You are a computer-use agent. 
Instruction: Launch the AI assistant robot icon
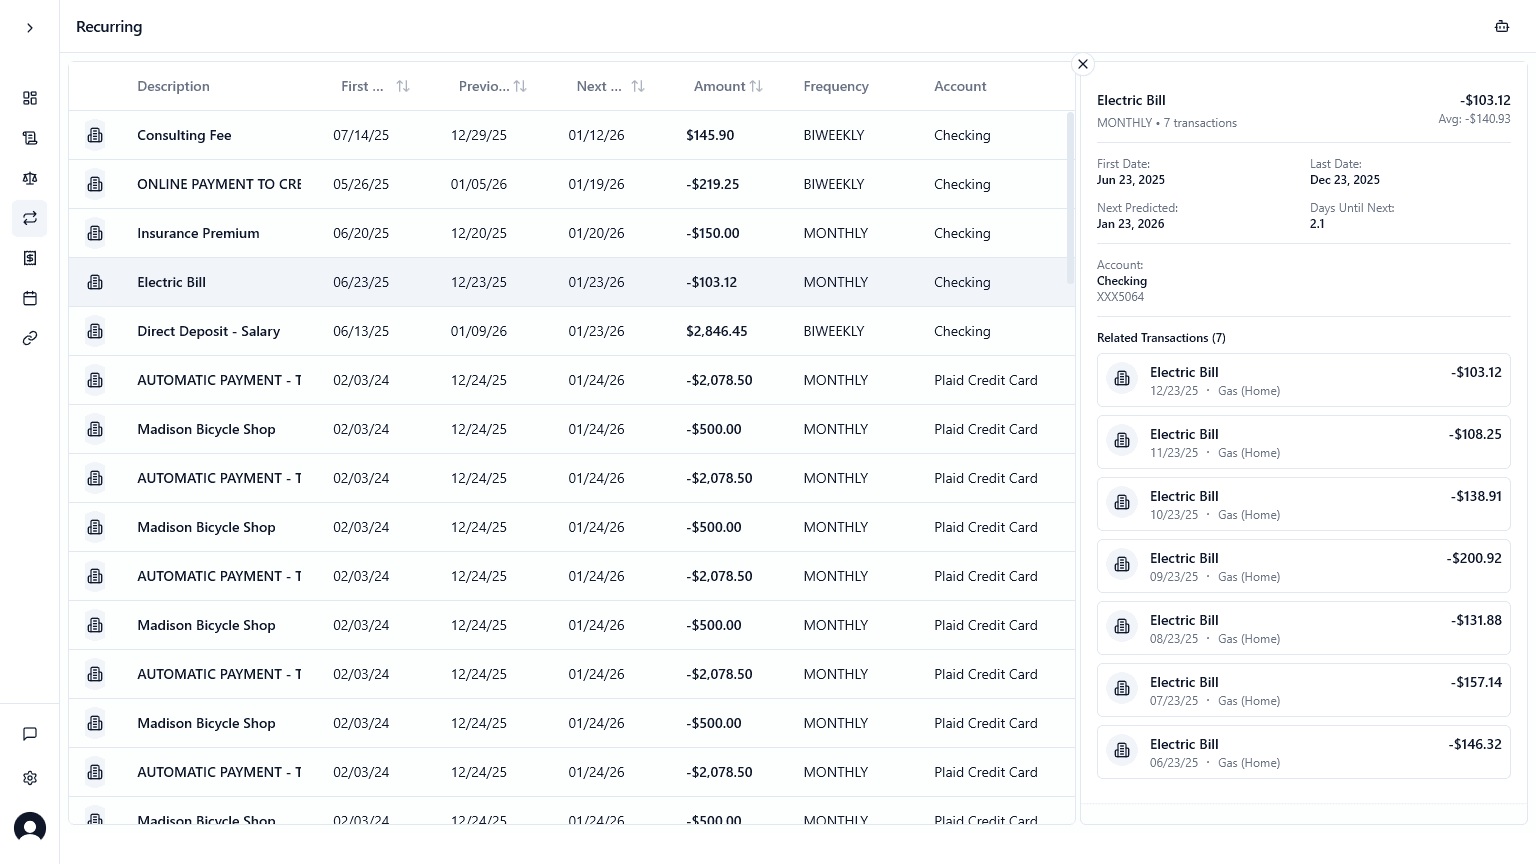tap(1502, 27)
